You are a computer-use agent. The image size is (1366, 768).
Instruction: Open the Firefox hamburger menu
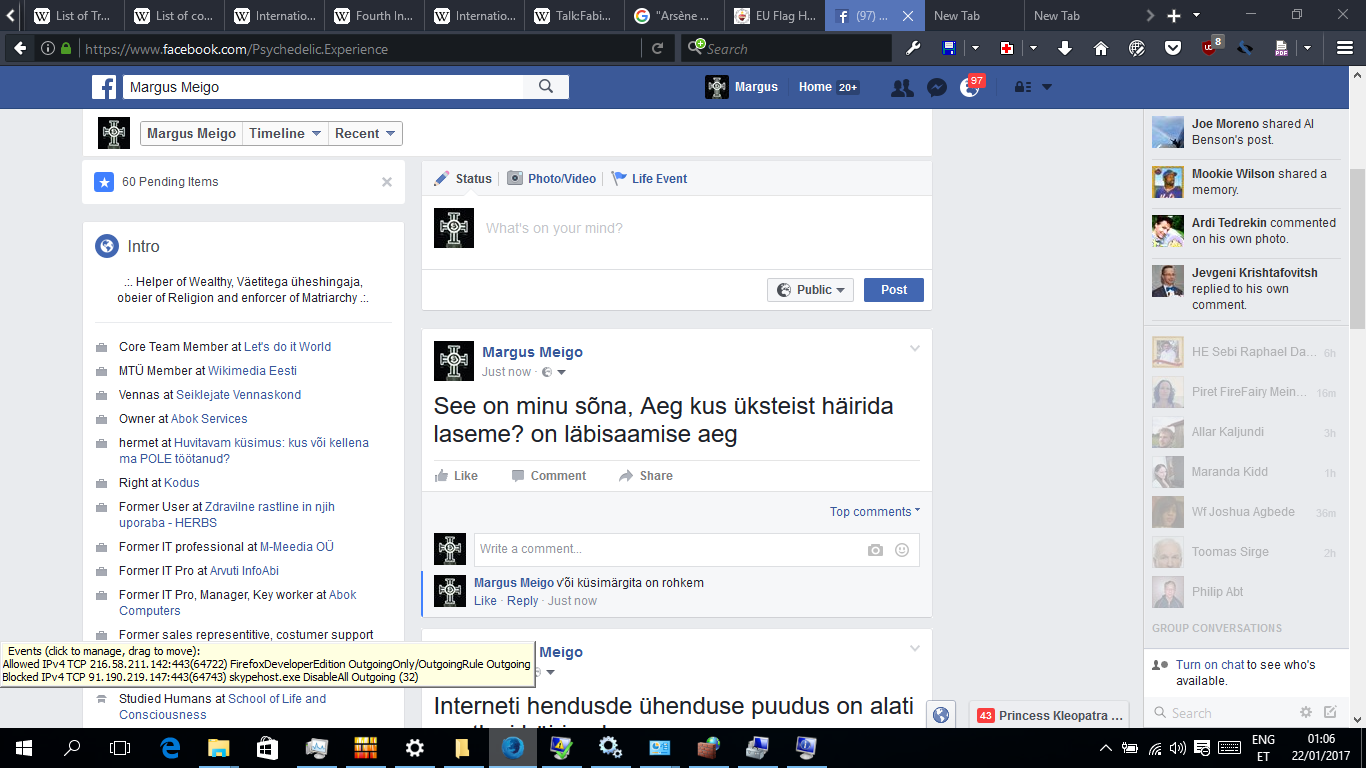coord(1345,48)
